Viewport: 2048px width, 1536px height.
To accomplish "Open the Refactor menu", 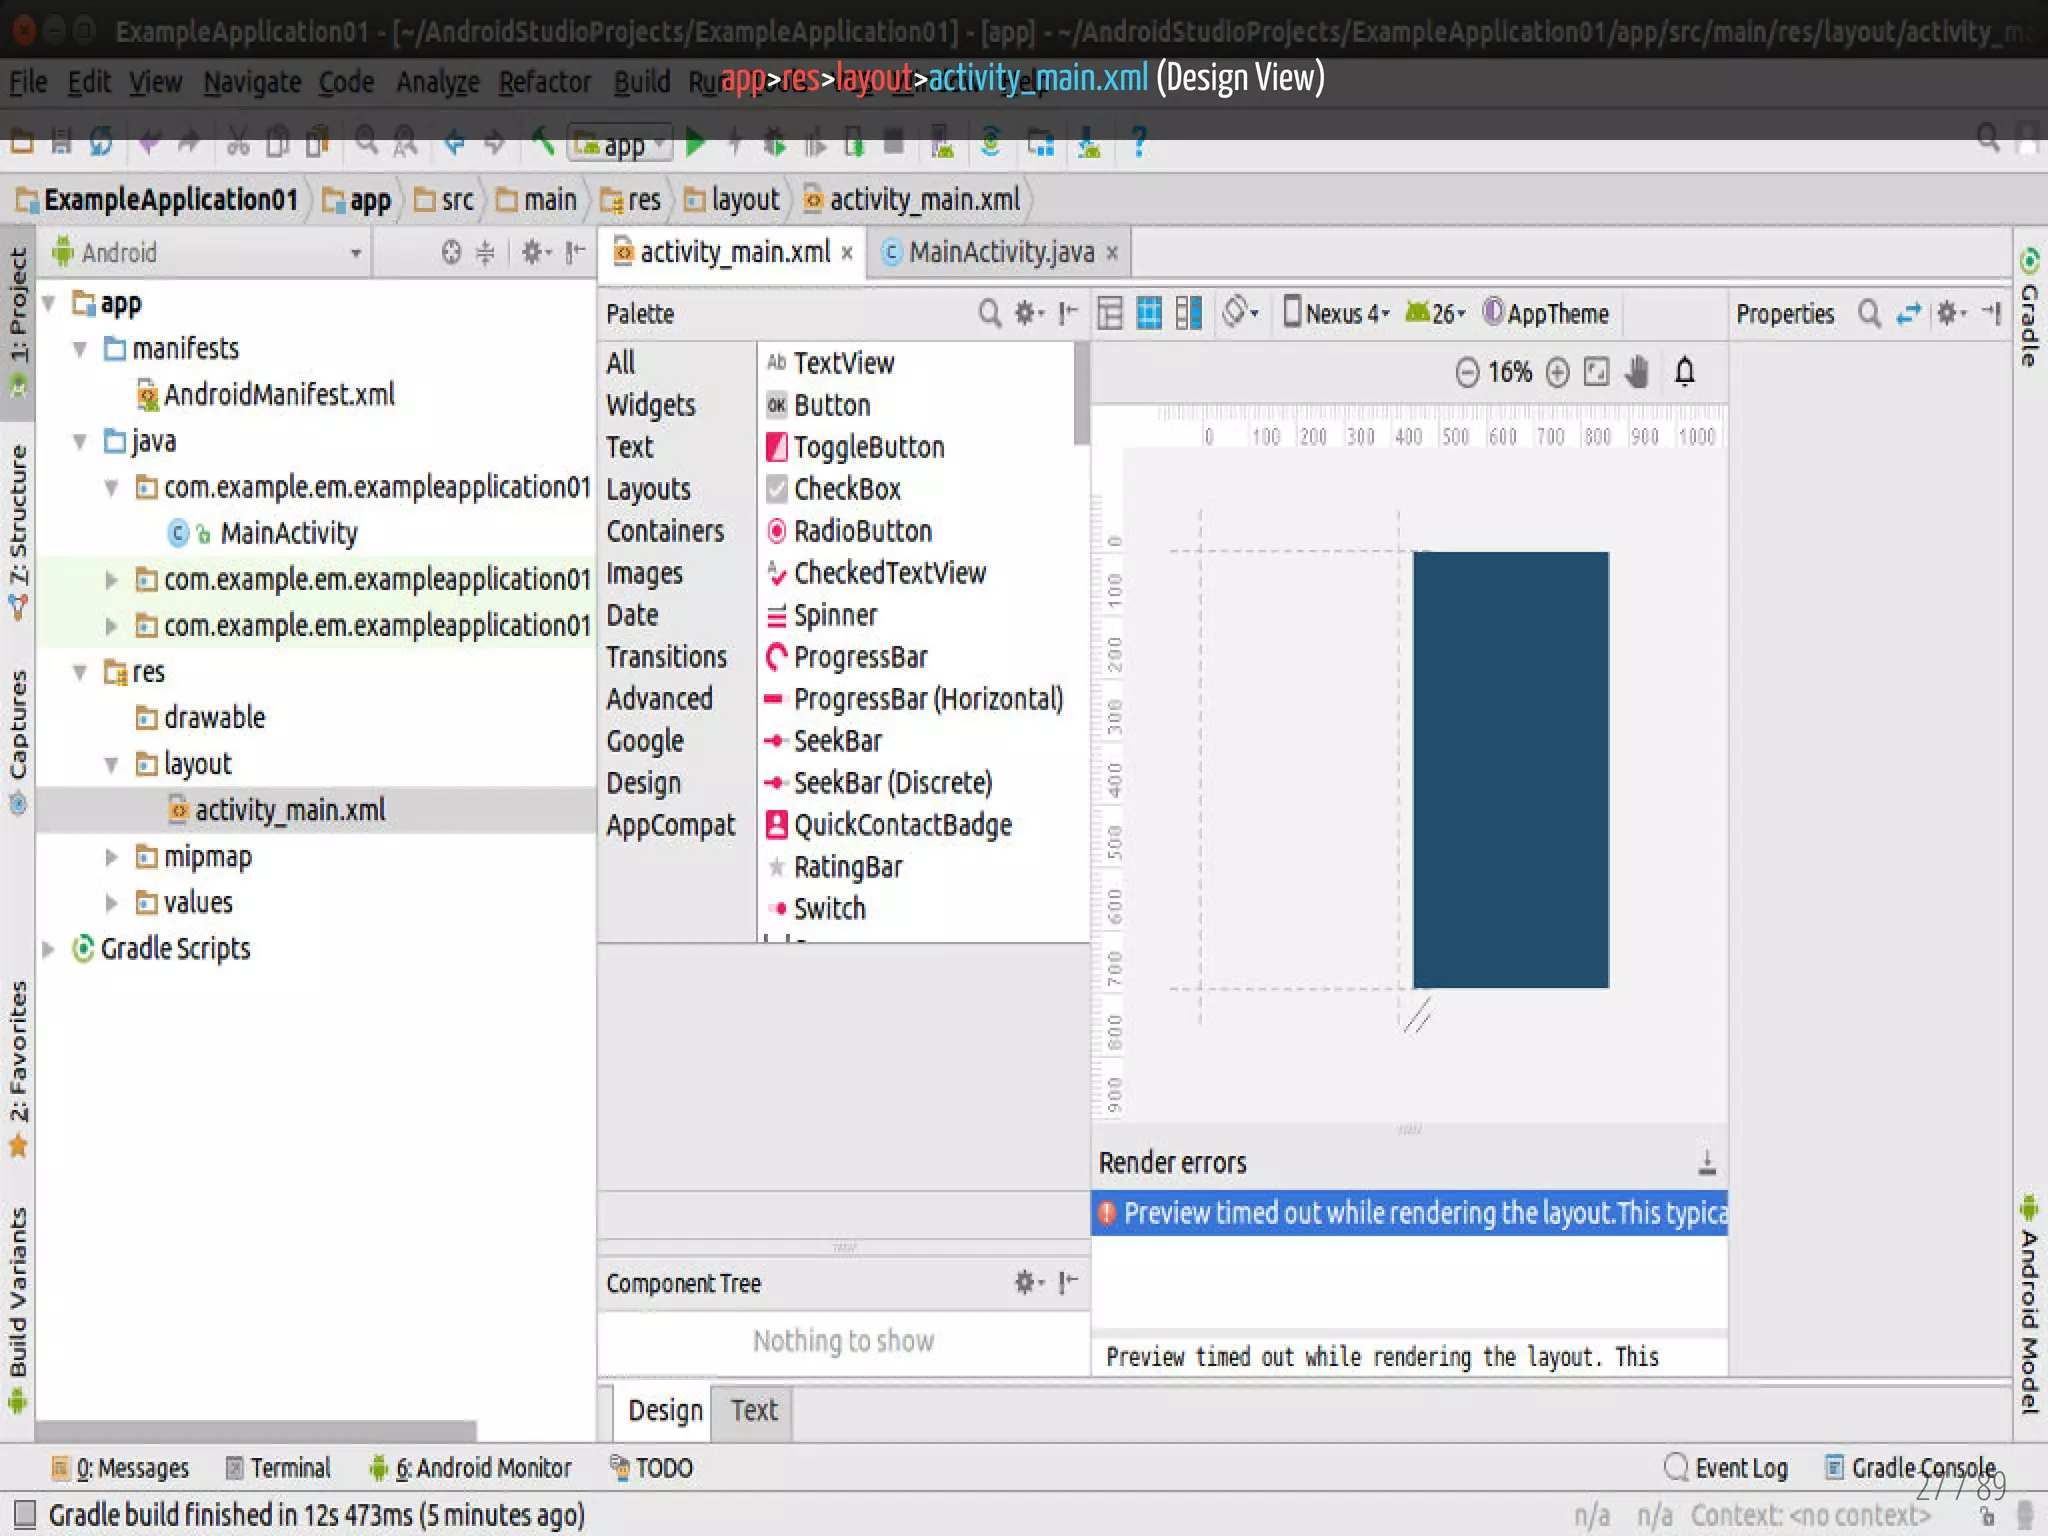I will click(545, 82).
